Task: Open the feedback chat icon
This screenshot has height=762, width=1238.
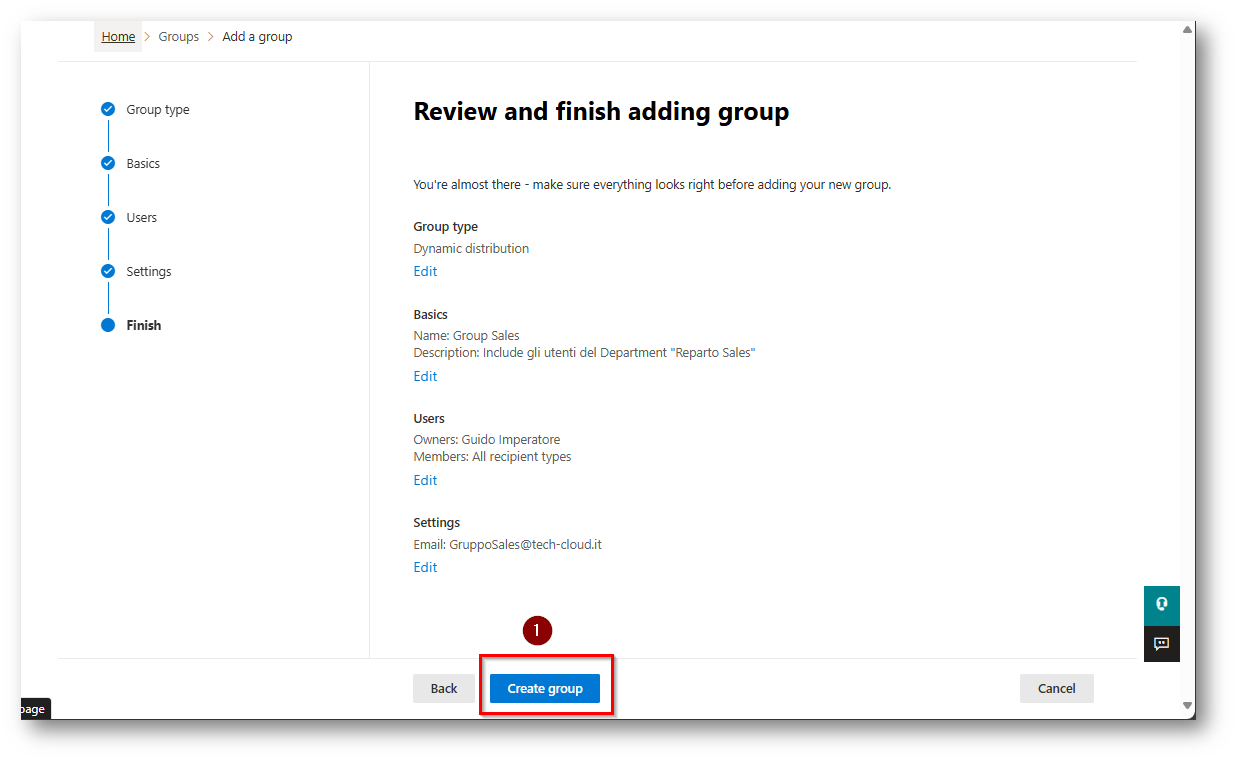Action: click(1161, 644)
